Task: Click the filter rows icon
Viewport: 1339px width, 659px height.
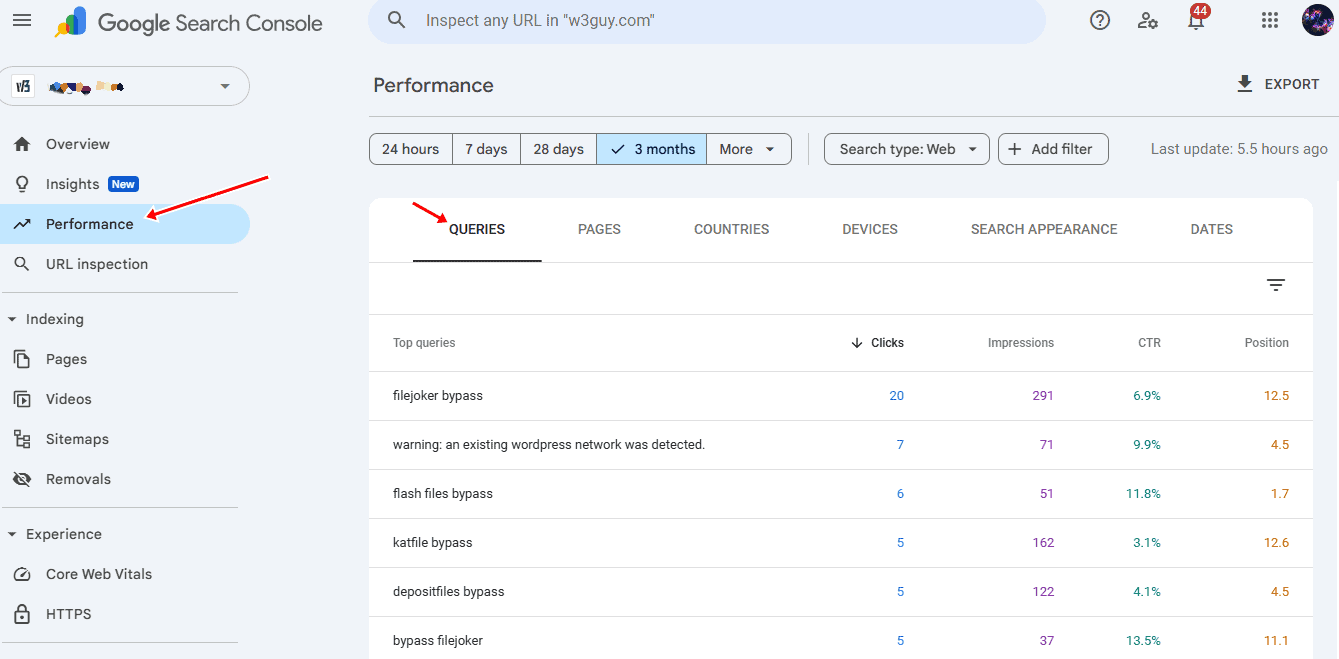Action: pyautogui.click(x=1276, y=285)
